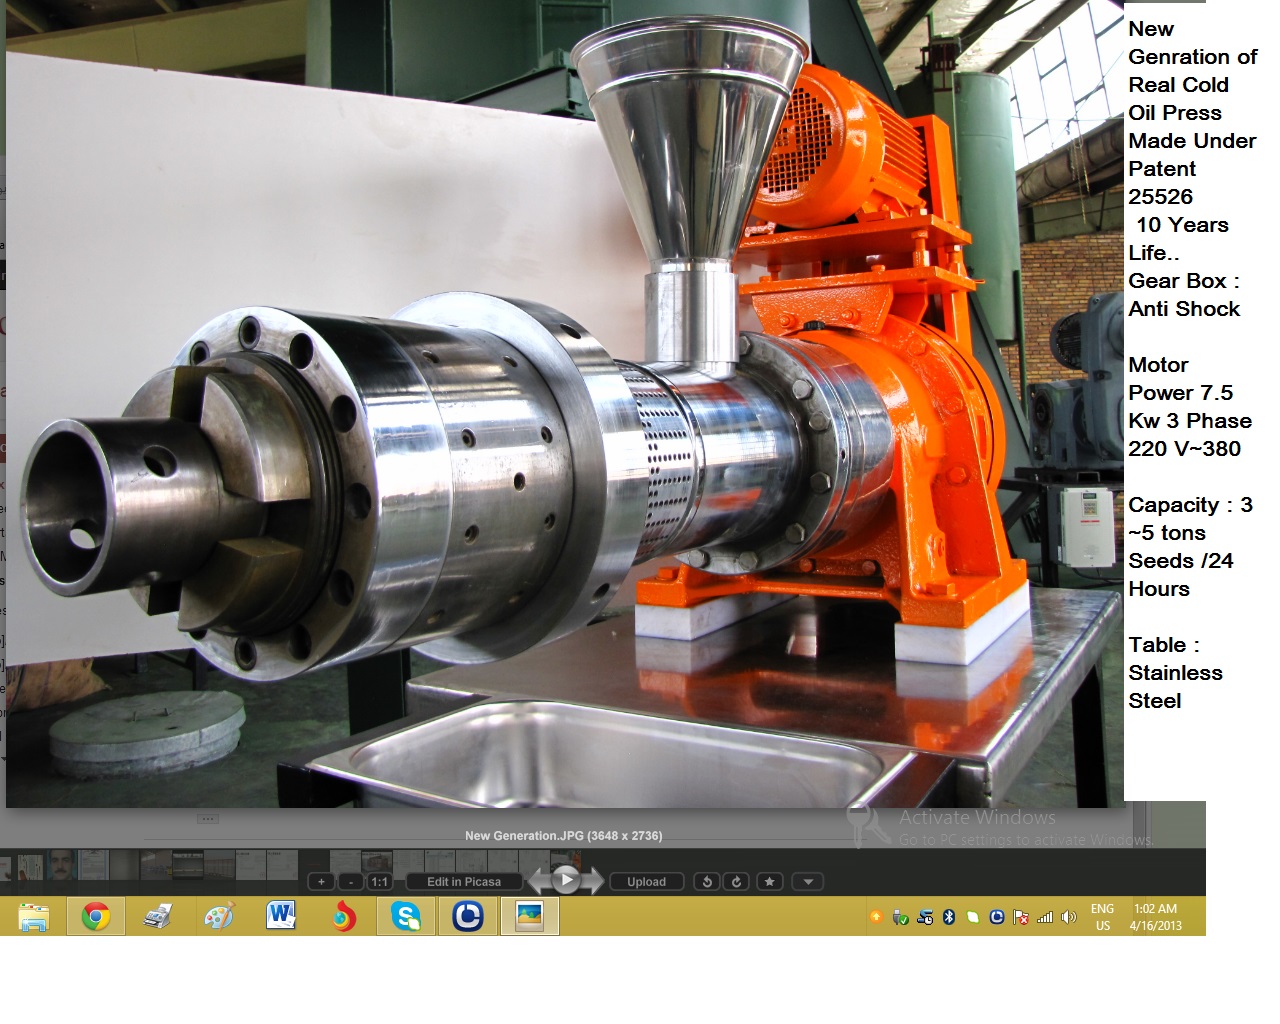1280x1024 pixels.
Task: Go to the next photo with right arrow
Action: [x=592, y=881]
